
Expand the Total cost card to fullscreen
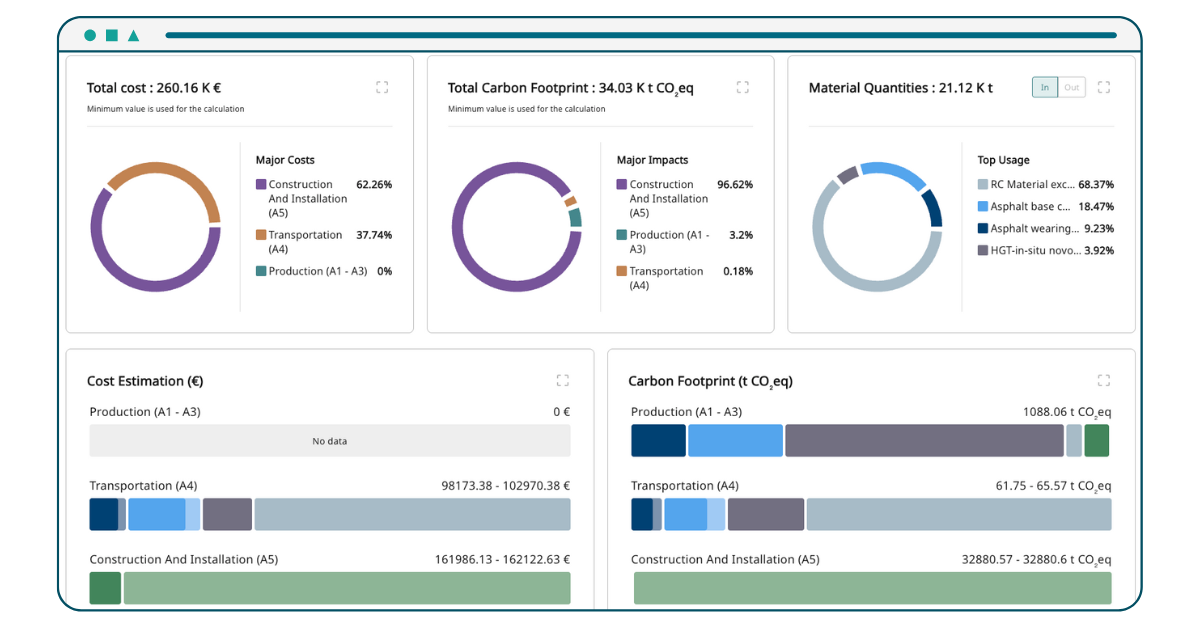pyautogui.click(x=382, y=88)
